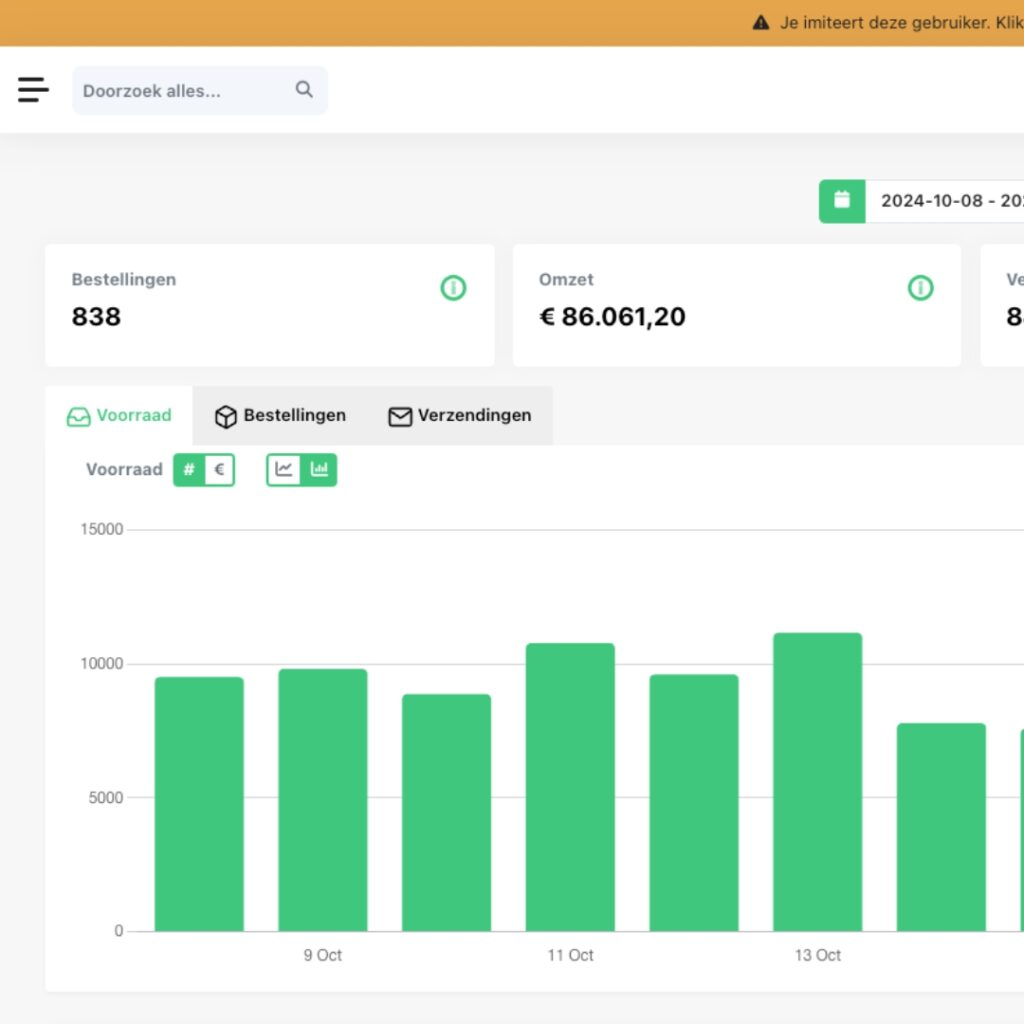Open the hamburger navigation menu
Screen dimensions: 1024x1024
point(33,90)
